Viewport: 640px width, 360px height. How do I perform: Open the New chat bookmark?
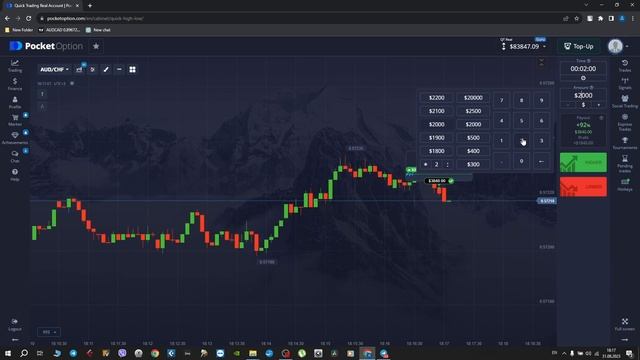coord(98,30)
